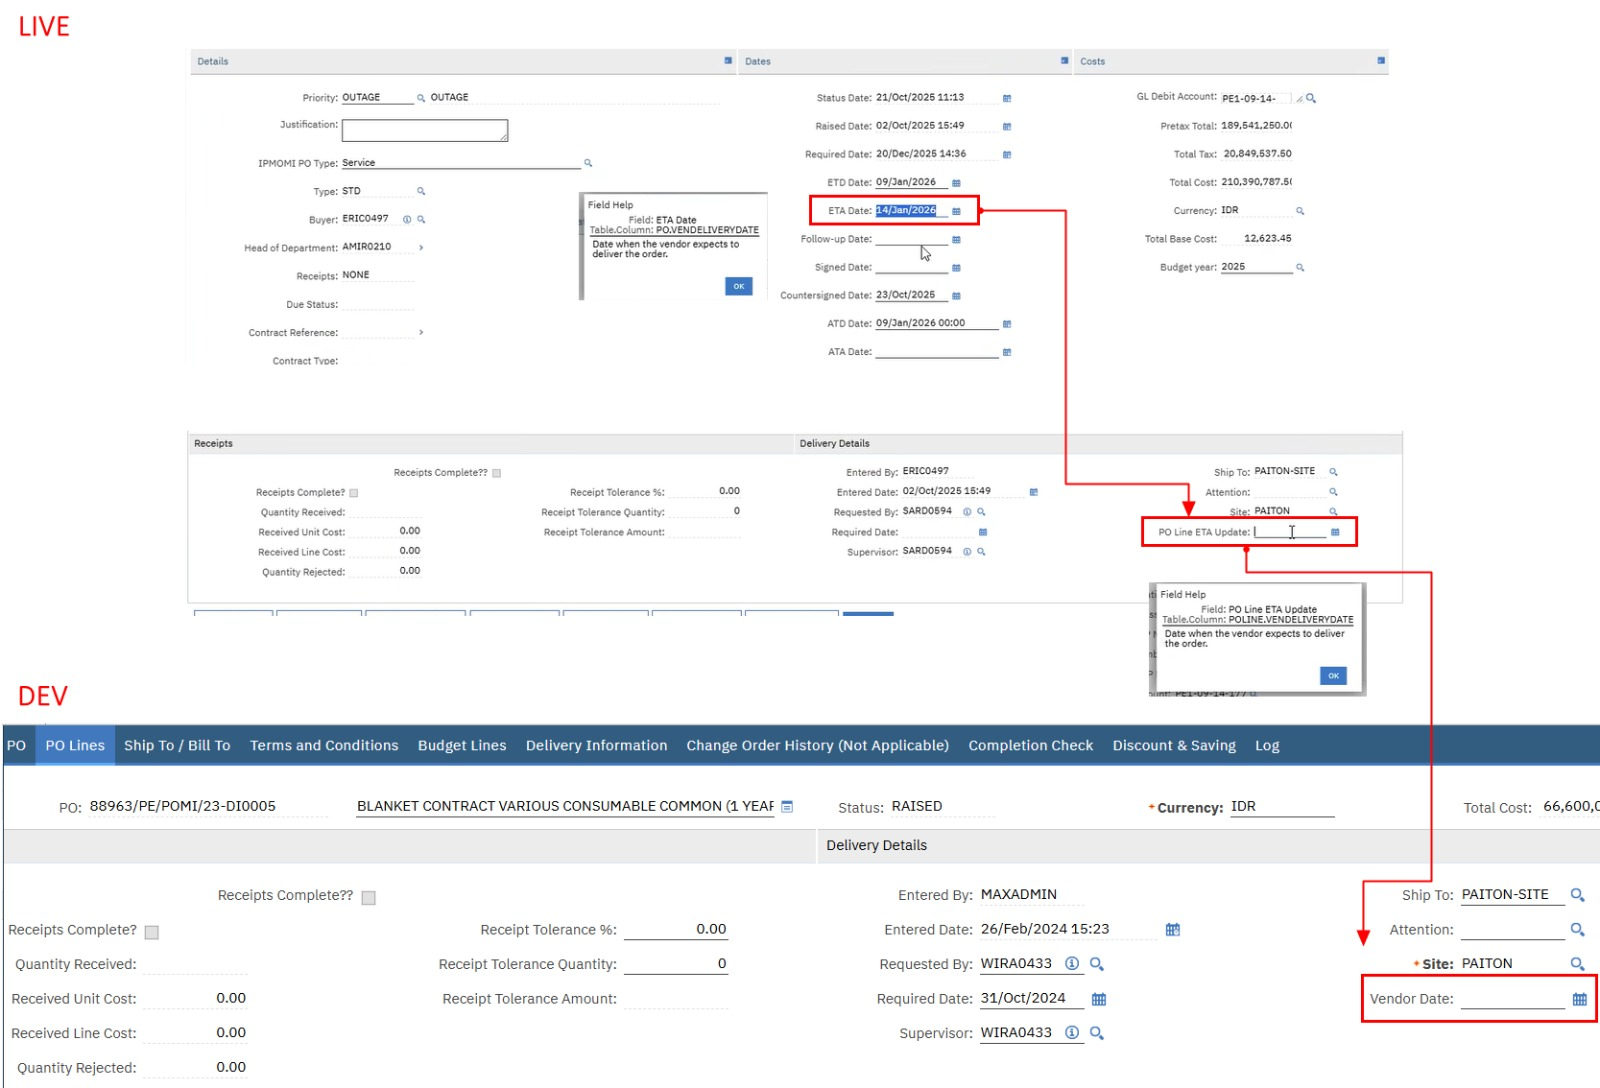Open the Terms and Conditions tab
This screenshot has width=1600, height=1088.
(x=324, y=746)
